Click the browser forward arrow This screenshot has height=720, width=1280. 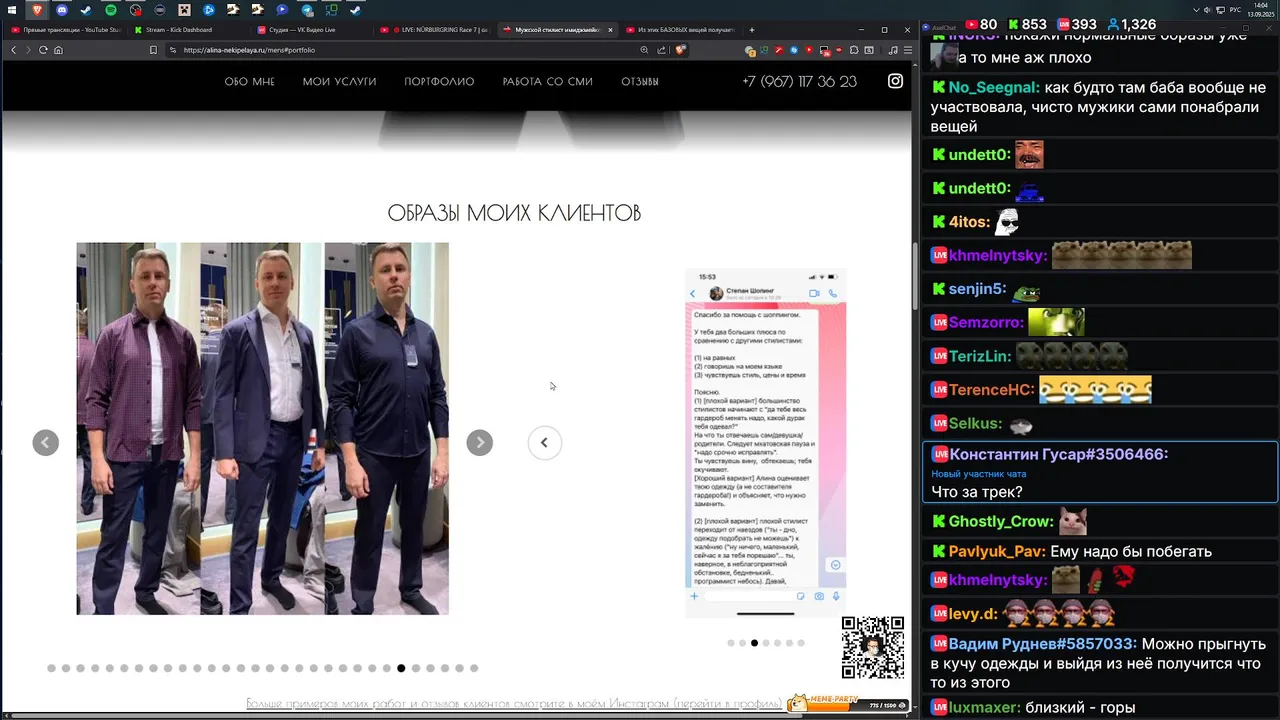(x=27, y=50)
